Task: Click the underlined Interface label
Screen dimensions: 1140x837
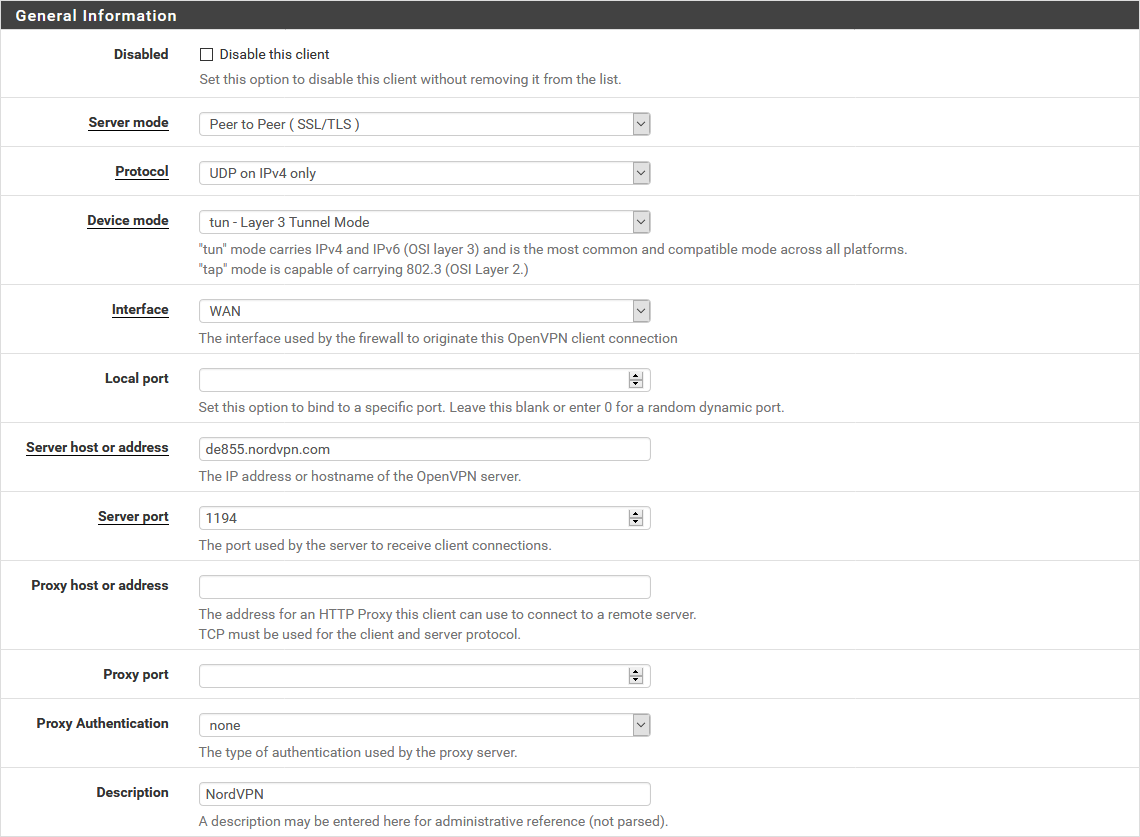Action: (x=139, y=310)
